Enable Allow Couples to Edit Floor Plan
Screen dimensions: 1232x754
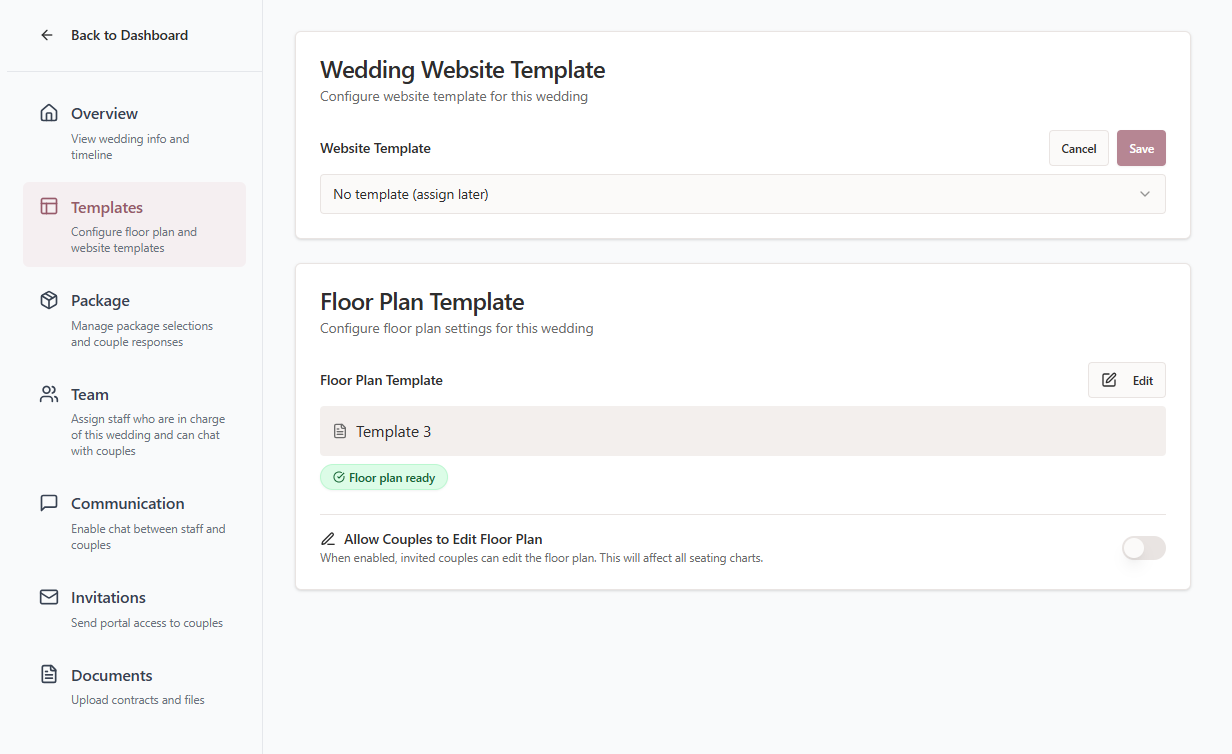point(1143,548)
